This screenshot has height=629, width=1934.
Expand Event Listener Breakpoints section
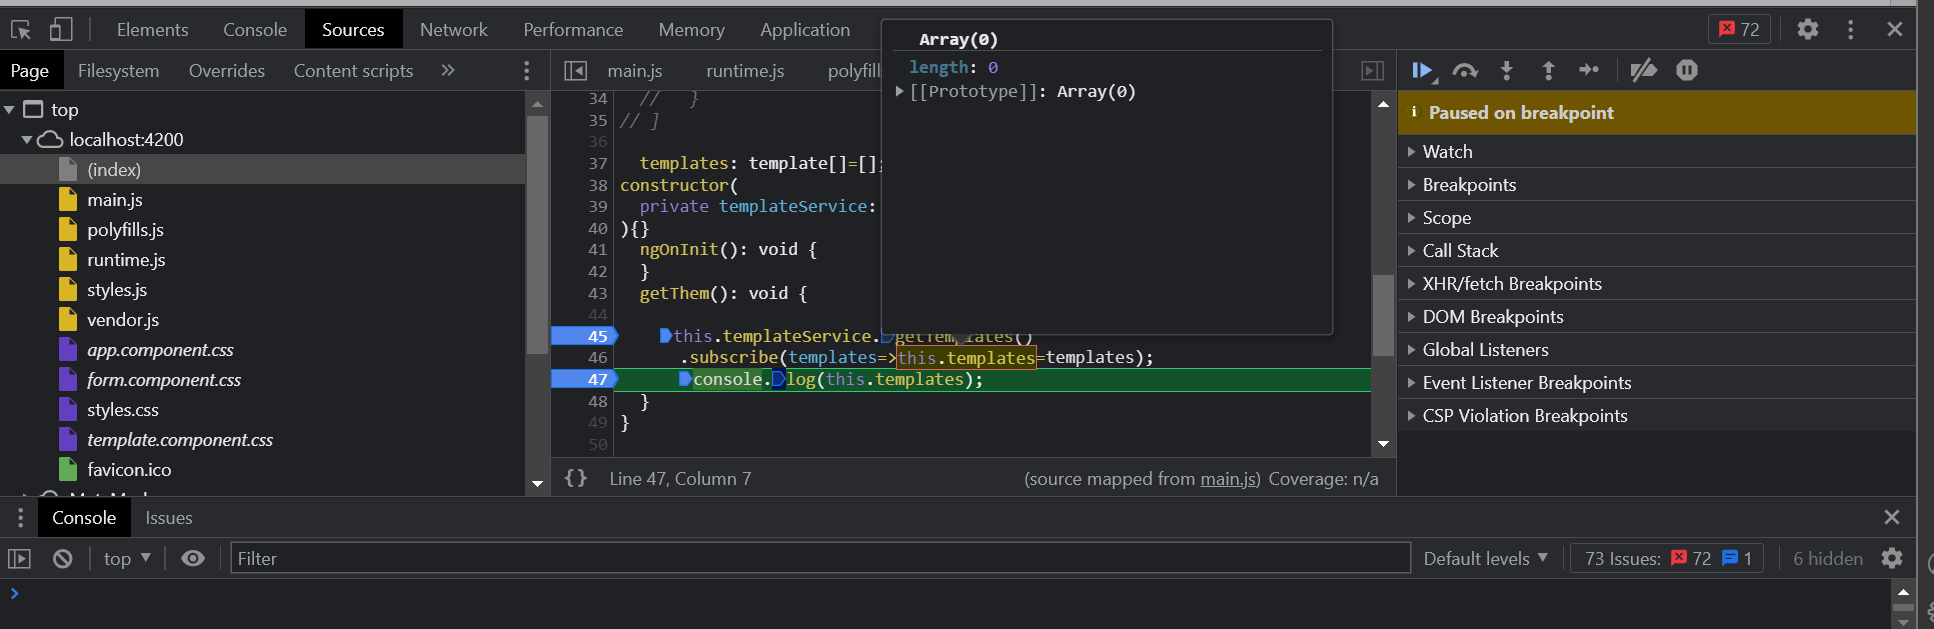[1656, 382]
